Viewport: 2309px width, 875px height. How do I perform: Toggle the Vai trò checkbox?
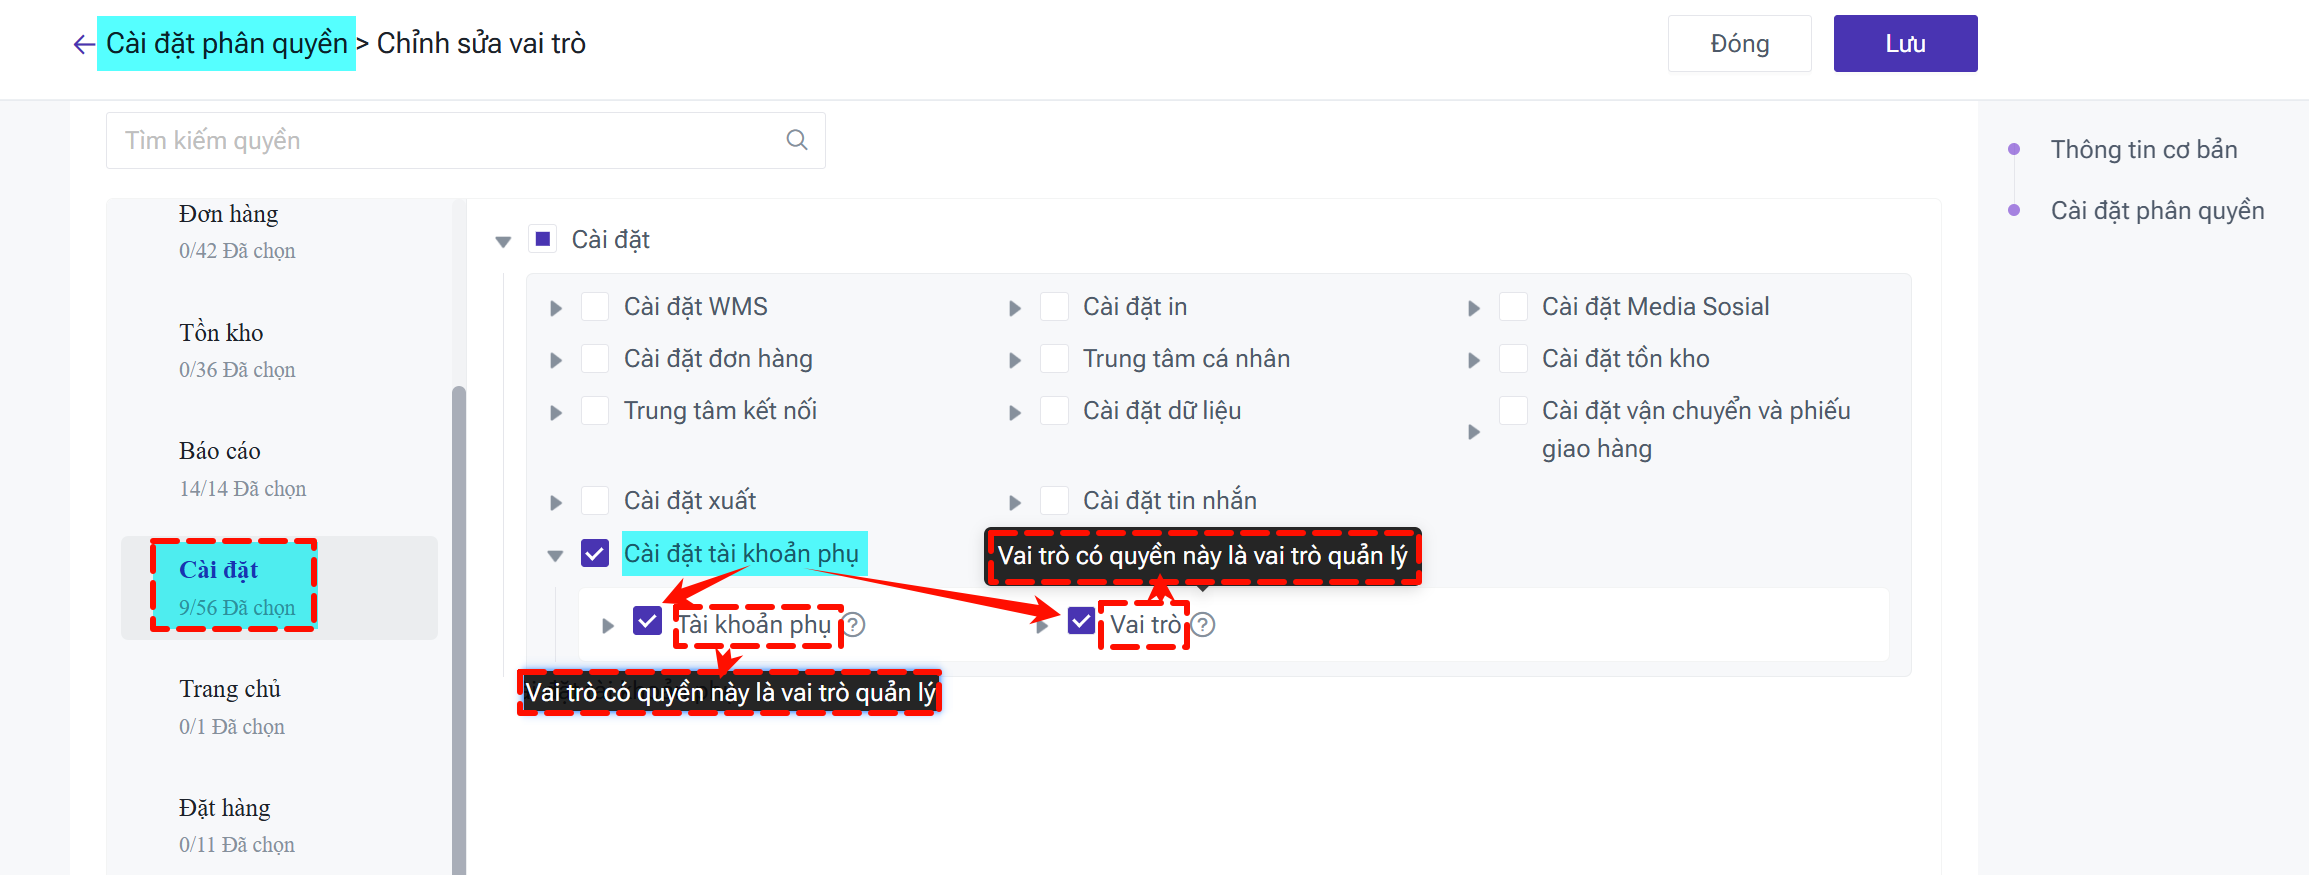coord(1081,622)
